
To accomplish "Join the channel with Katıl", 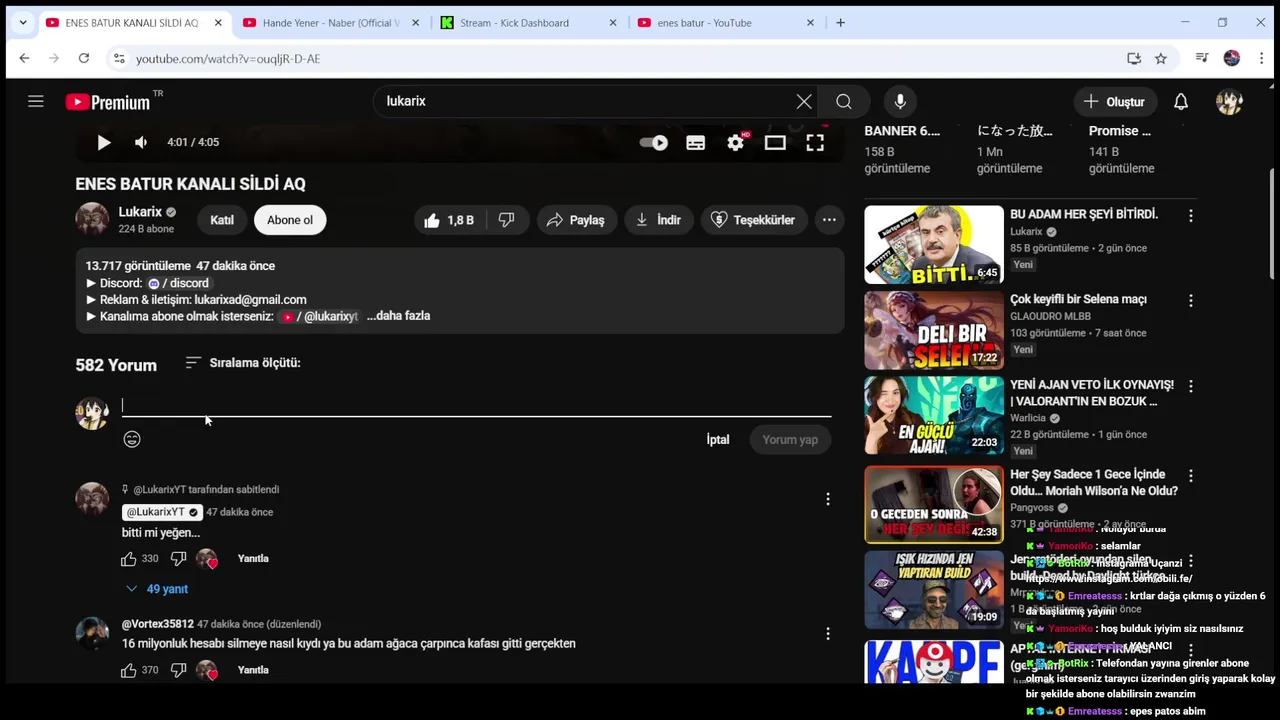I will (x=222, y=220).
